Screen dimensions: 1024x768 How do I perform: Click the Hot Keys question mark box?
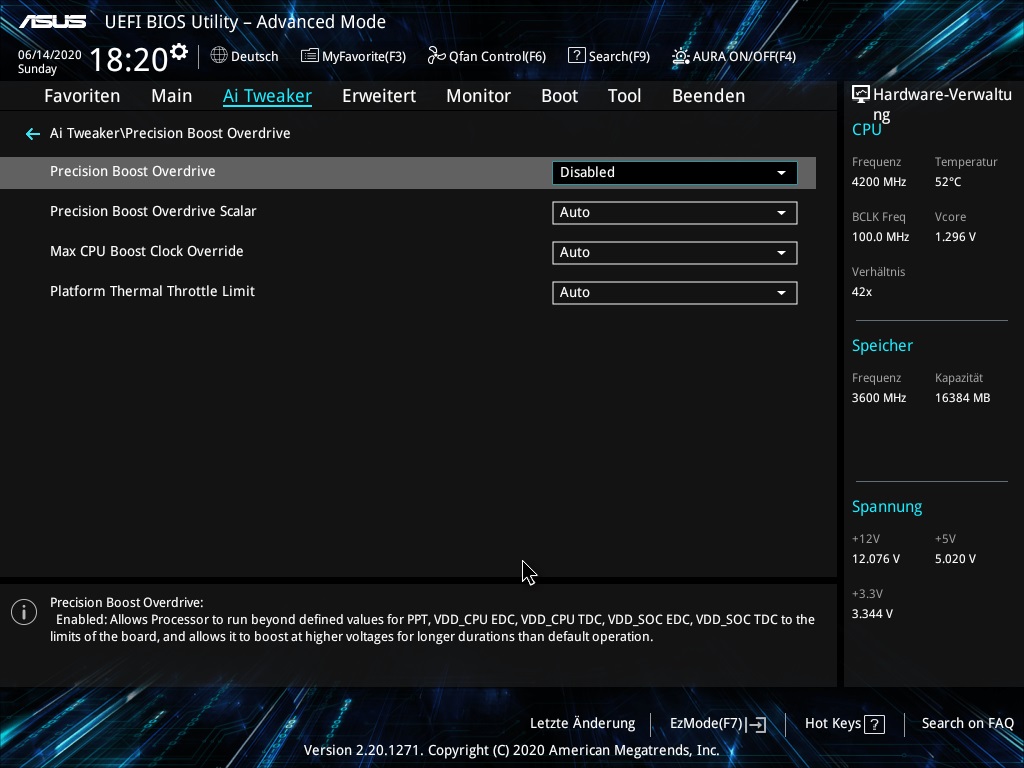click(x=874, y=724)
